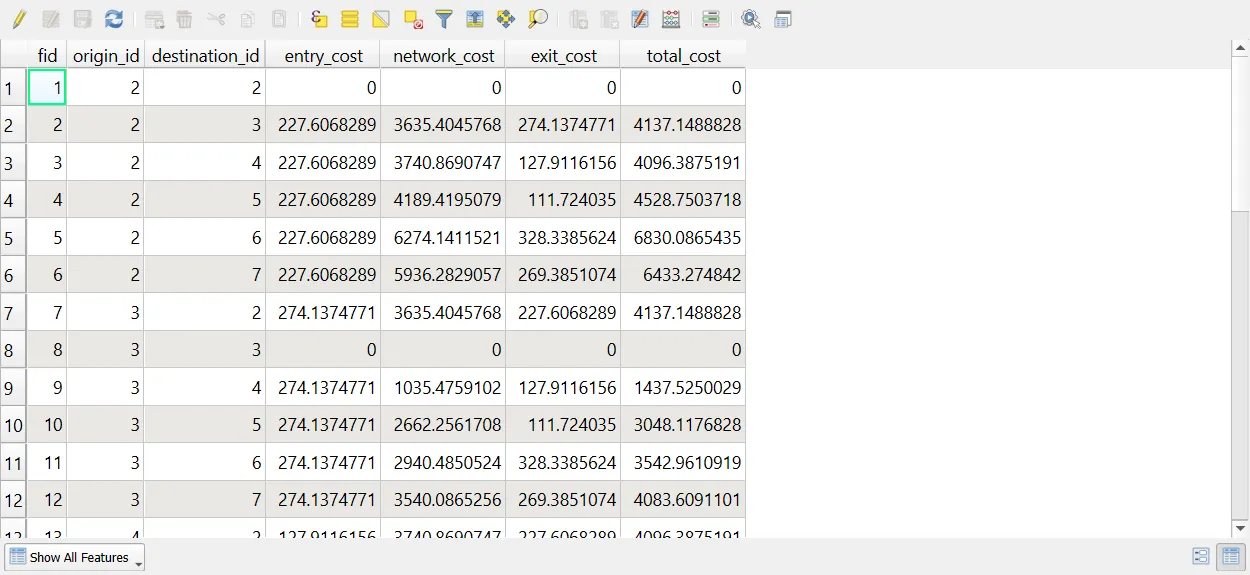Click the copy selected rows icon
The width and height of the screenshot is (1250, 575).
pyautogui.click(x=248, y=19)
